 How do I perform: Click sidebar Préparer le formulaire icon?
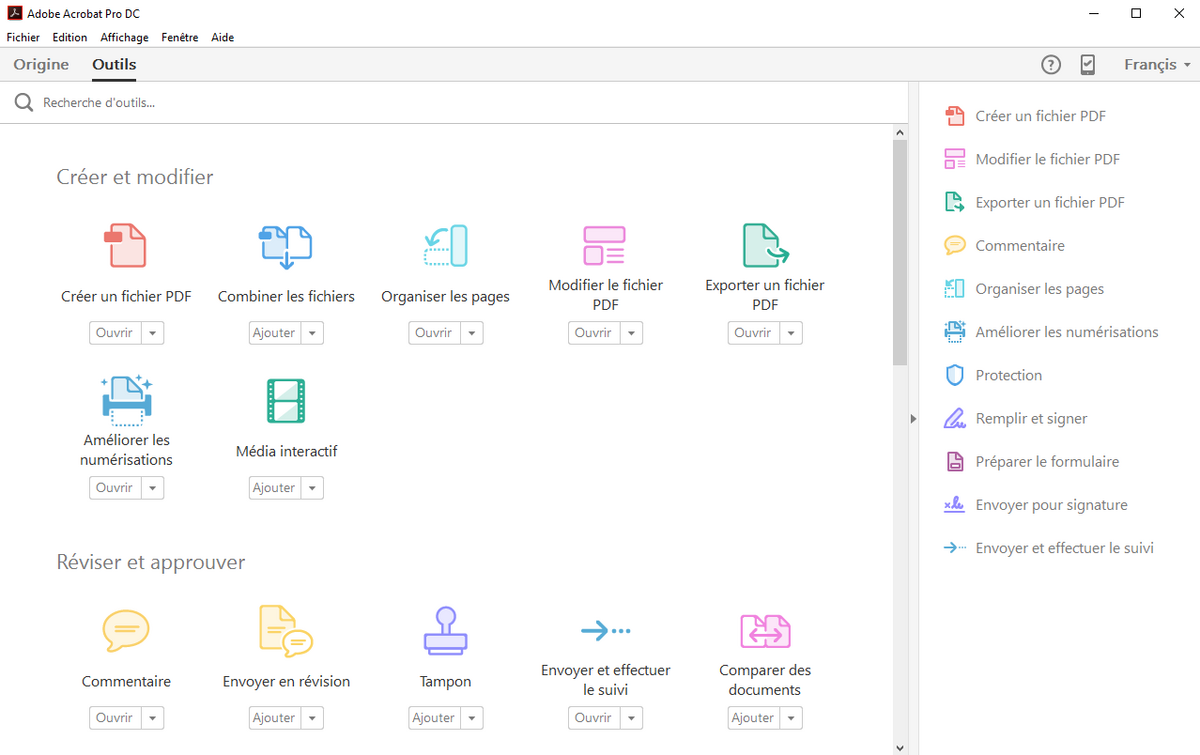click(955, 462)
